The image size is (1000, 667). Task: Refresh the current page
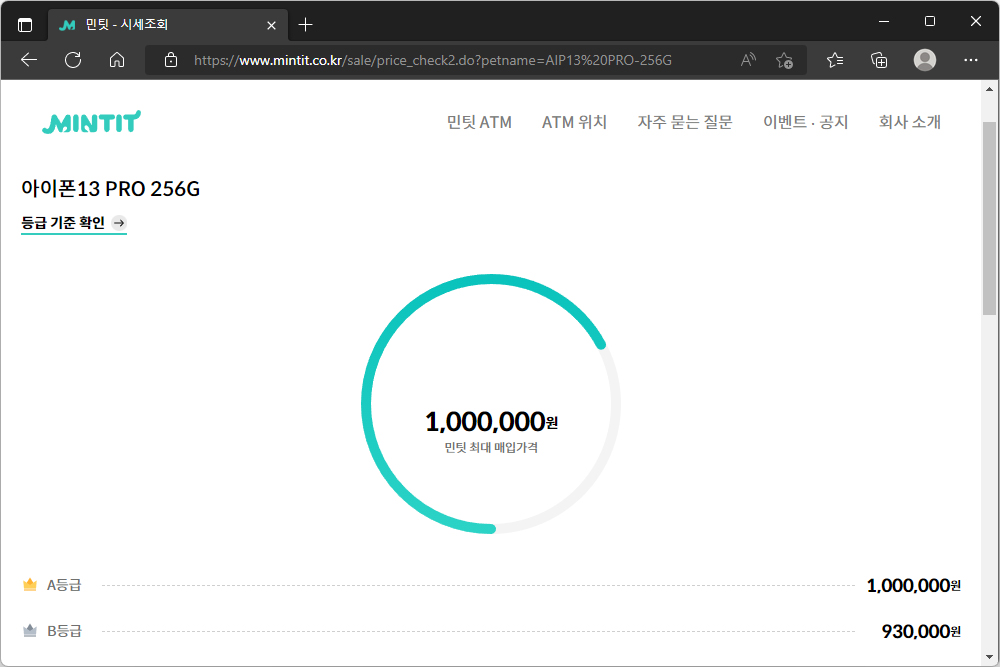click(x=73, y=60)
